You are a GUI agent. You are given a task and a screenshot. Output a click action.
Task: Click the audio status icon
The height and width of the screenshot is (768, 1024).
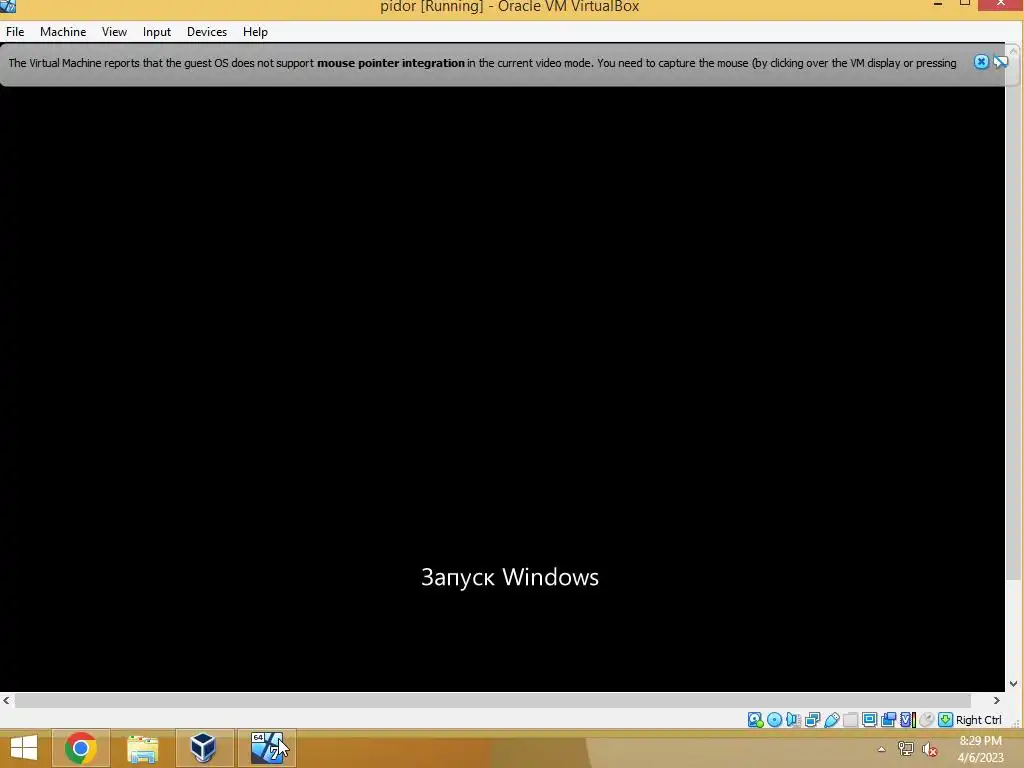pos(793,720)
